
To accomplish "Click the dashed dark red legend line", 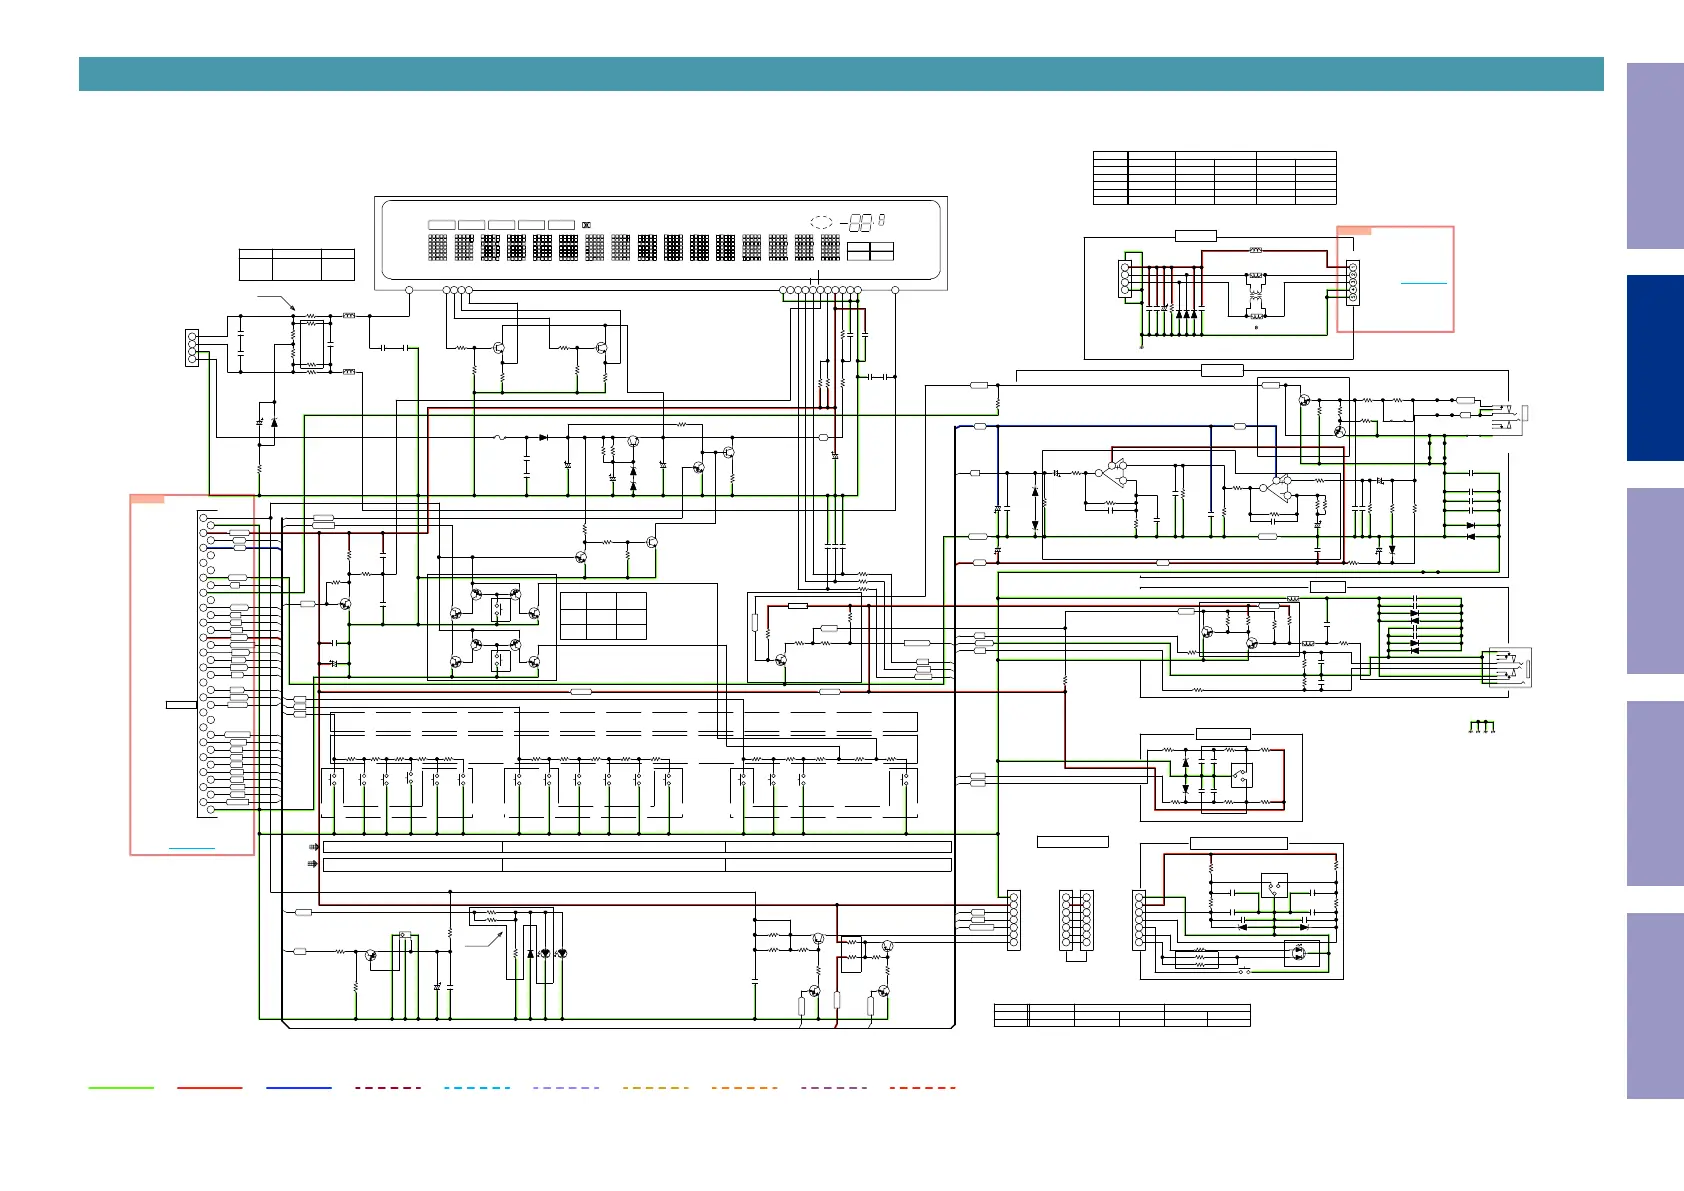I will tap(388, 1087).
